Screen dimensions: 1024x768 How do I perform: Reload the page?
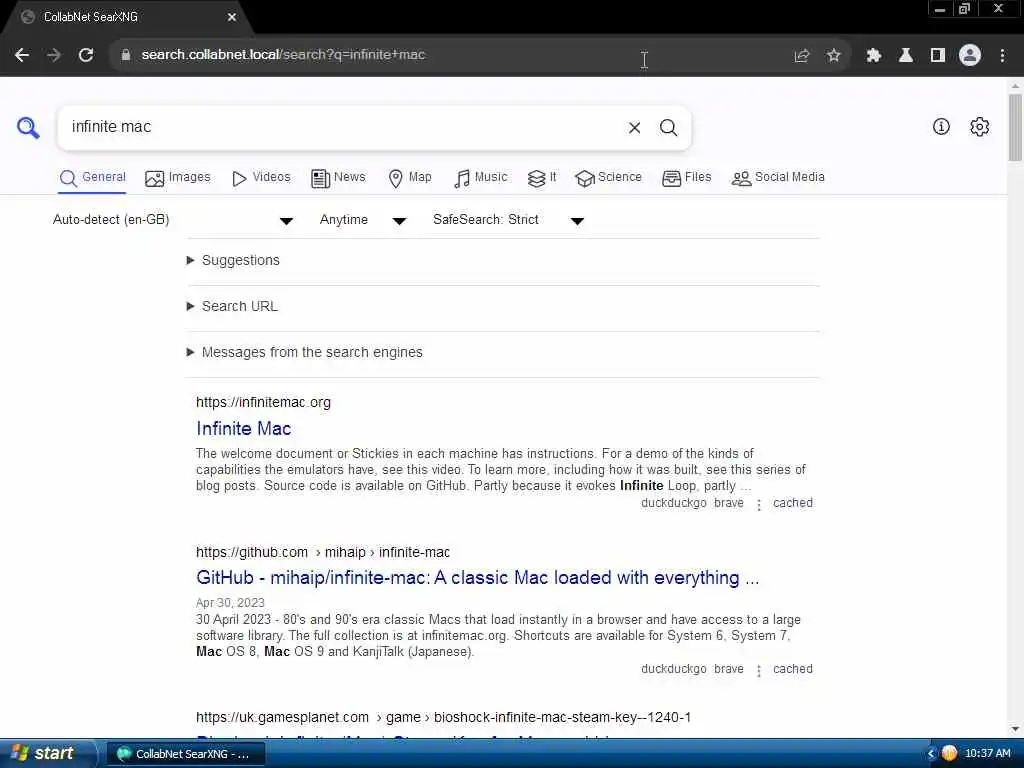pos(86,55)
